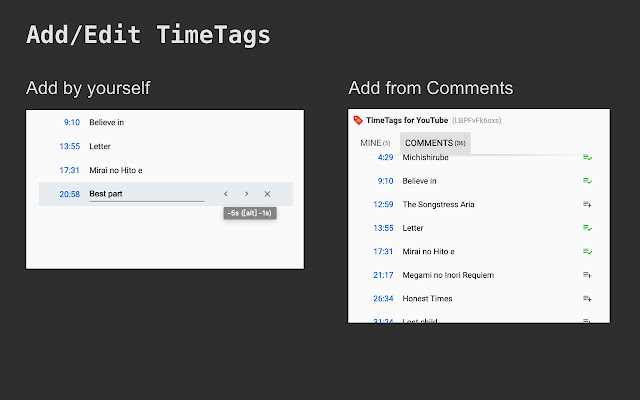
Task: Jump to 26:34 Honest Times timestamp
Action: [x=385, y=297]
